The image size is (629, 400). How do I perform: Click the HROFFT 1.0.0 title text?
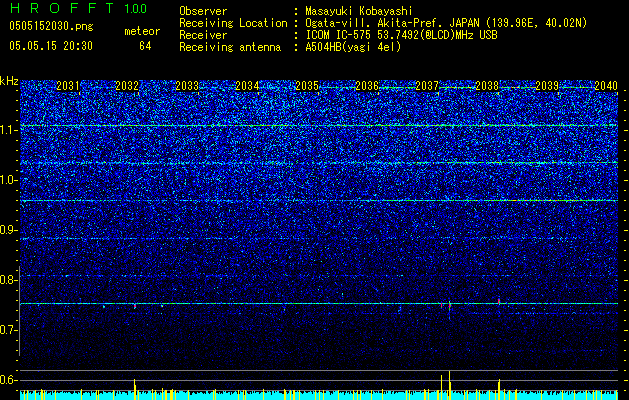click(79, 8)
